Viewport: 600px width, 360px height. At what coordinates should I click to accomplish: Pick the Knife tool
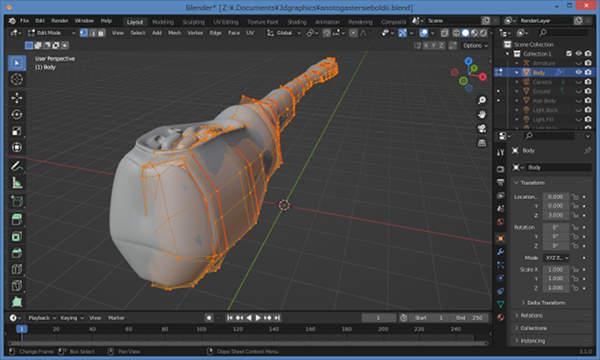[17, 285]
